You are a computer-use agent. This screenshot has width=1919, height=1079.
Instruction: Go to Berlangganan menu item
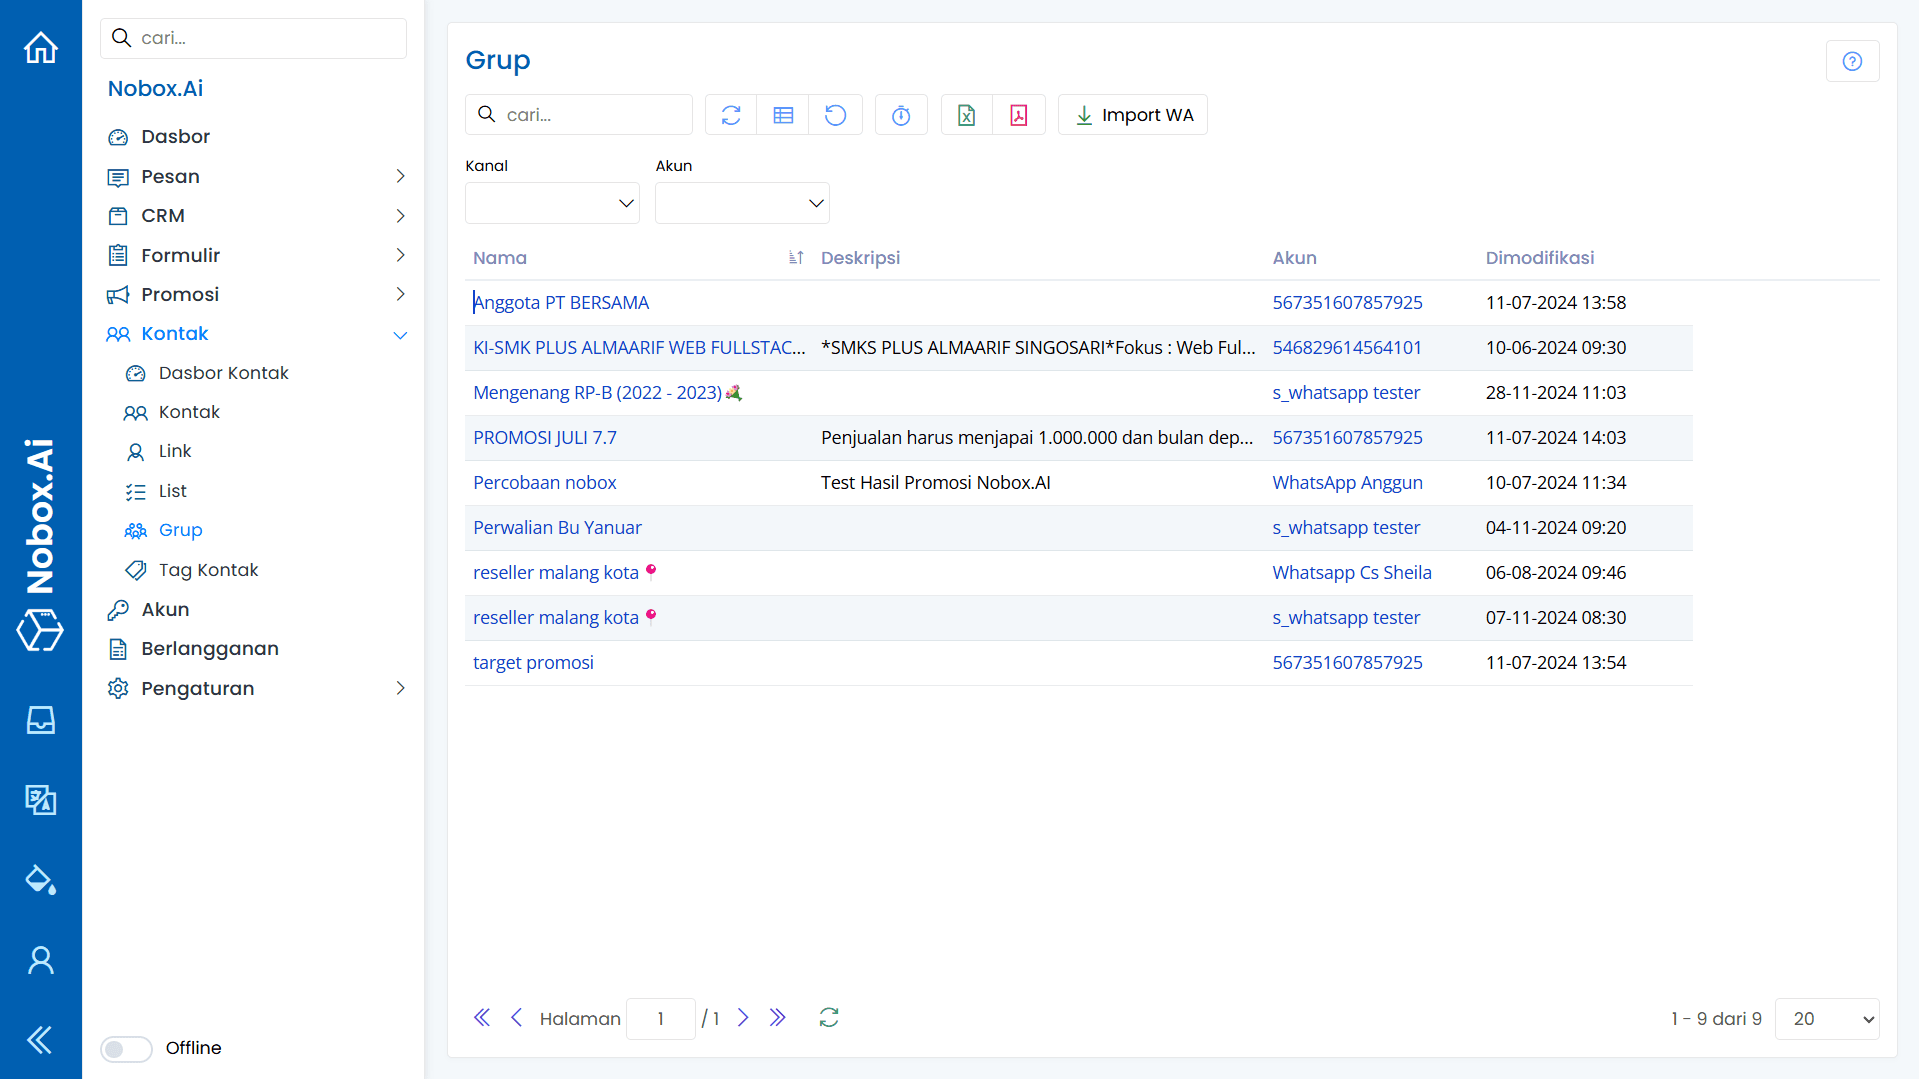tap(210, 649)
